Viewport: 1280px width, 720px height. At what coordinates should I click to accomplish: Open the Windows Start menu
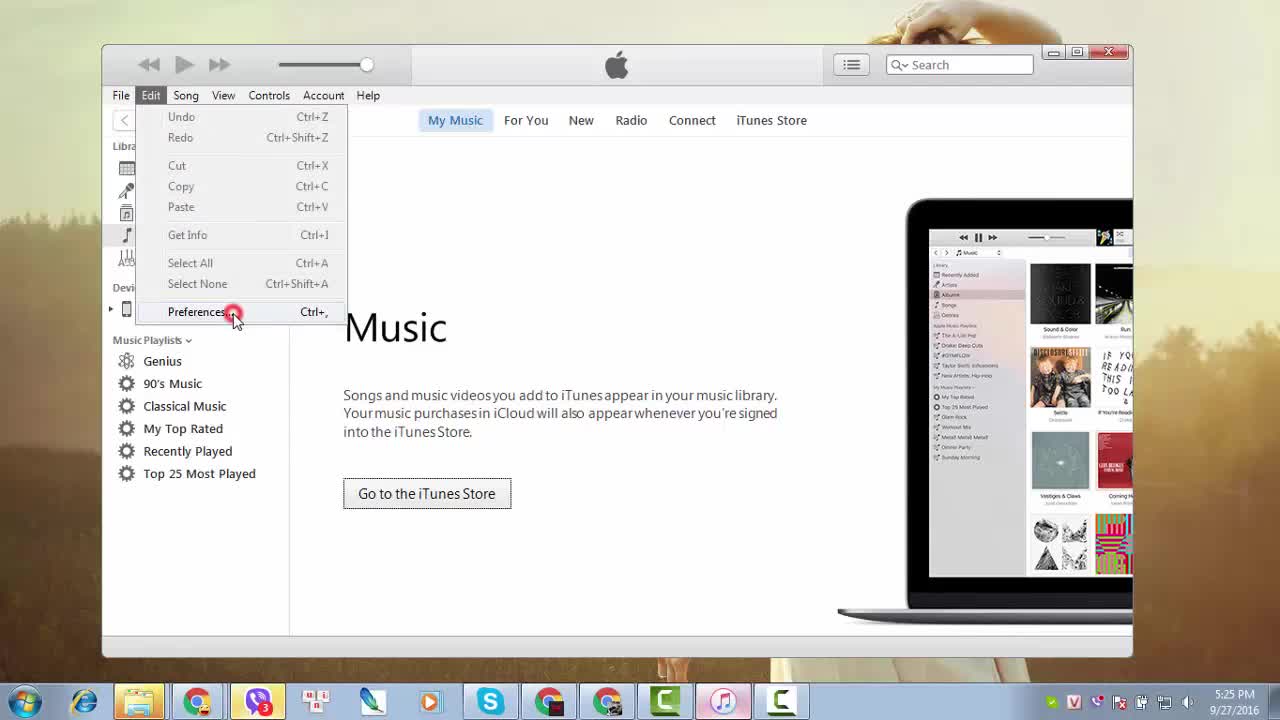point(24,701)
